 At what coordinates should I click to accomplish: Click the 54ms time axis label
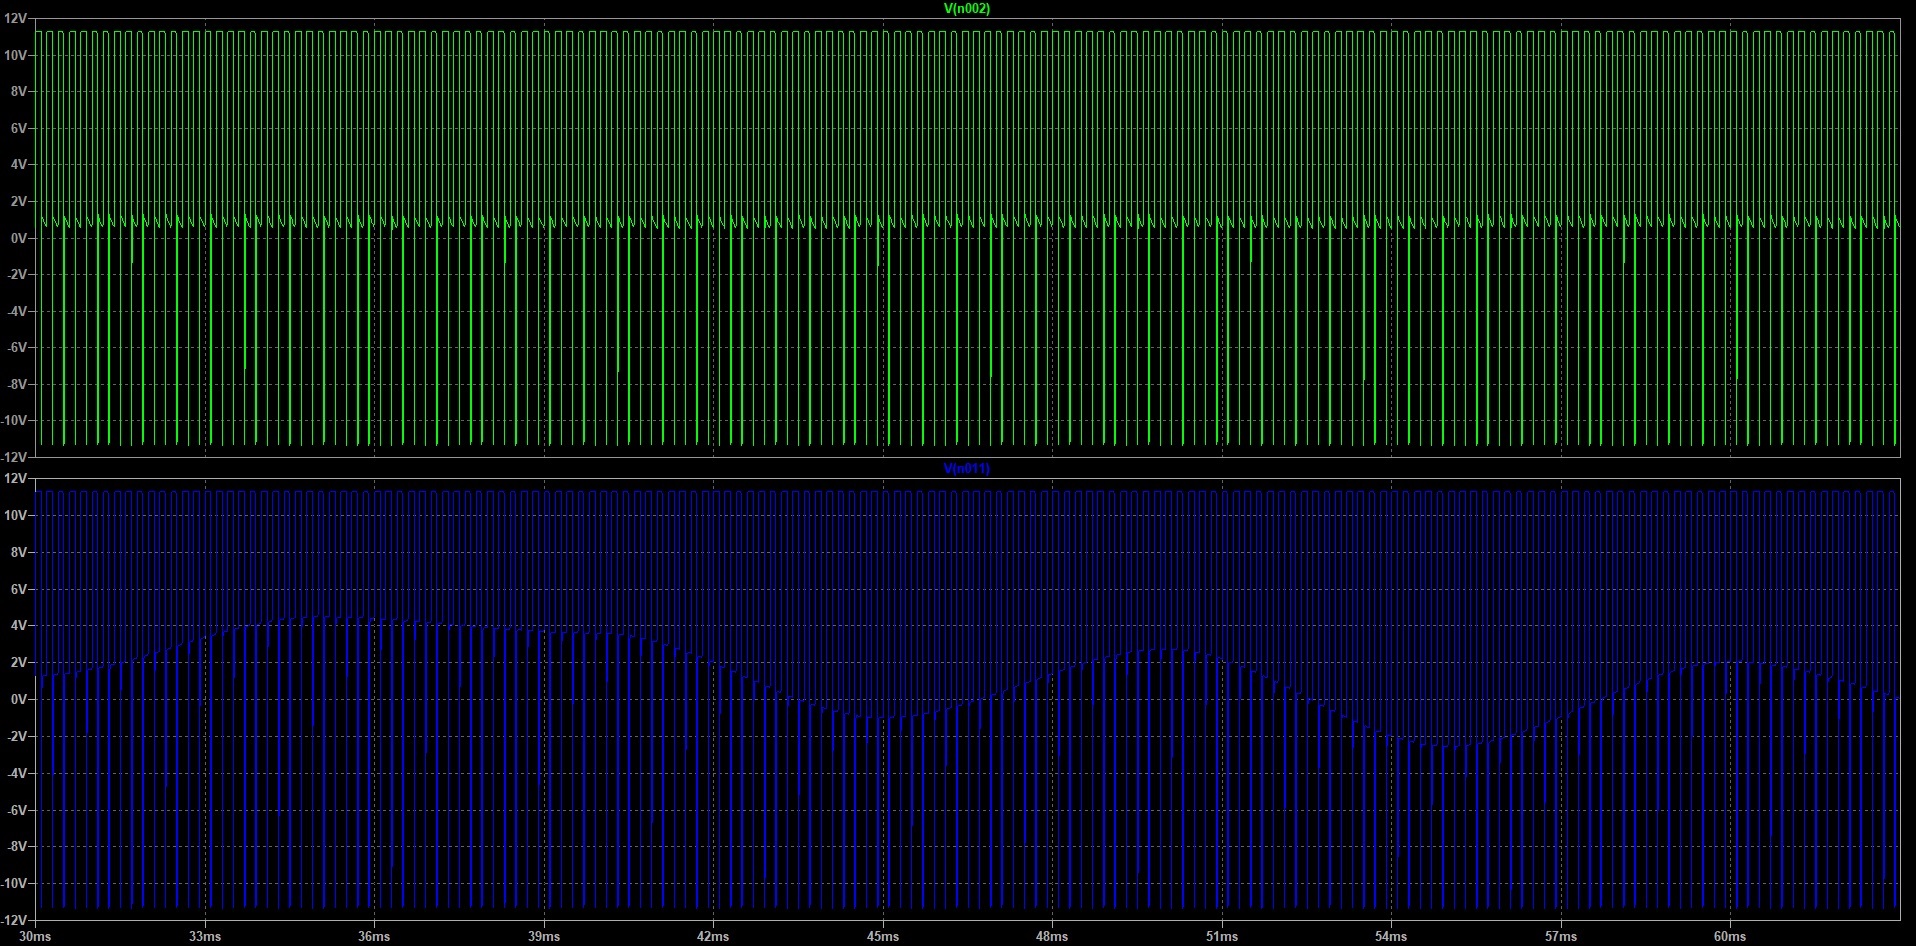click(x=1391, y=937)
